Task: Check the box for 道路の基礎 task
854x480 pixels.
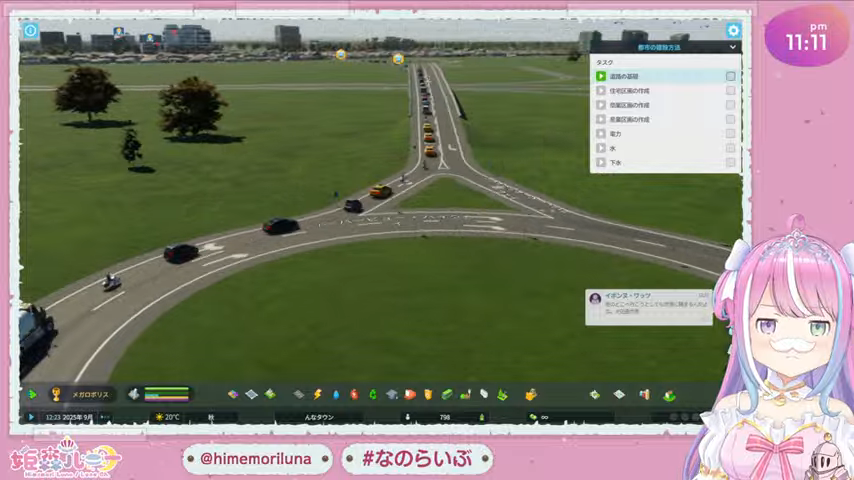Action: click(731, 76)
